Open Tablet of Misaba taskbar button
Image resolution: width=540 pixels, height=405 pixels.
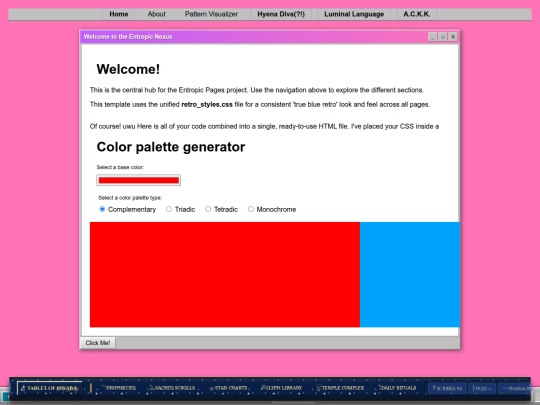pos(50,388)
